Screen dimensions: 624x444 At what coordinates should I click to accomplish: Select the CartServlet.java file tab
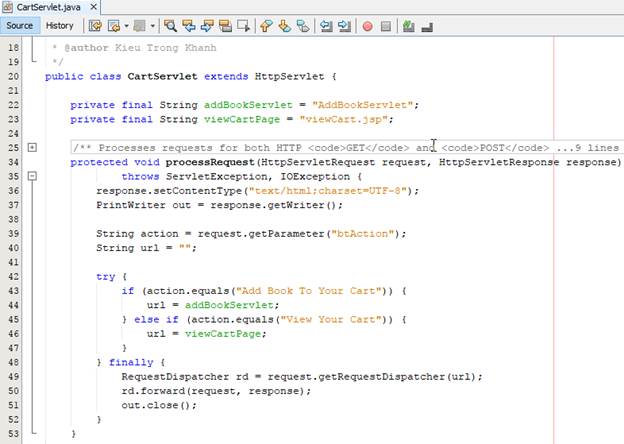tap(48, 7)
